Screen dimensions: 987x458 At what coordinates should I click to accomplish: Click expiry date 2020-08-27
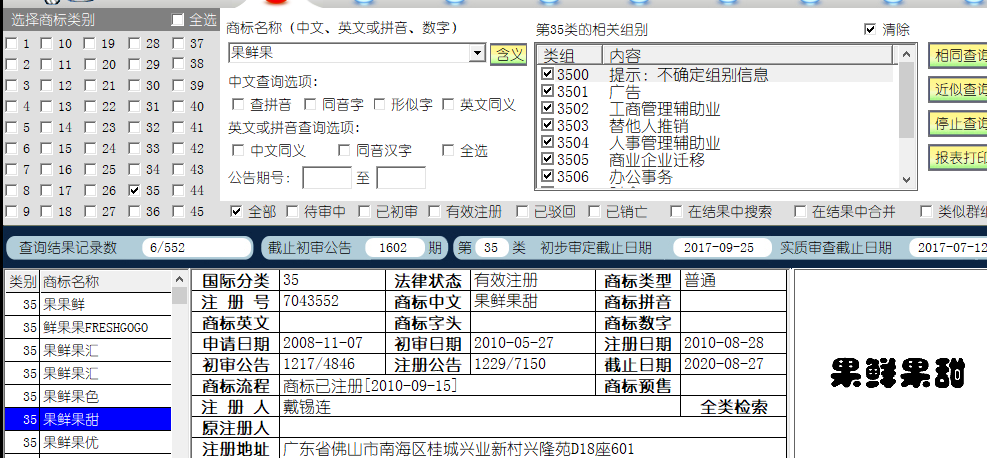pos(724,364)
